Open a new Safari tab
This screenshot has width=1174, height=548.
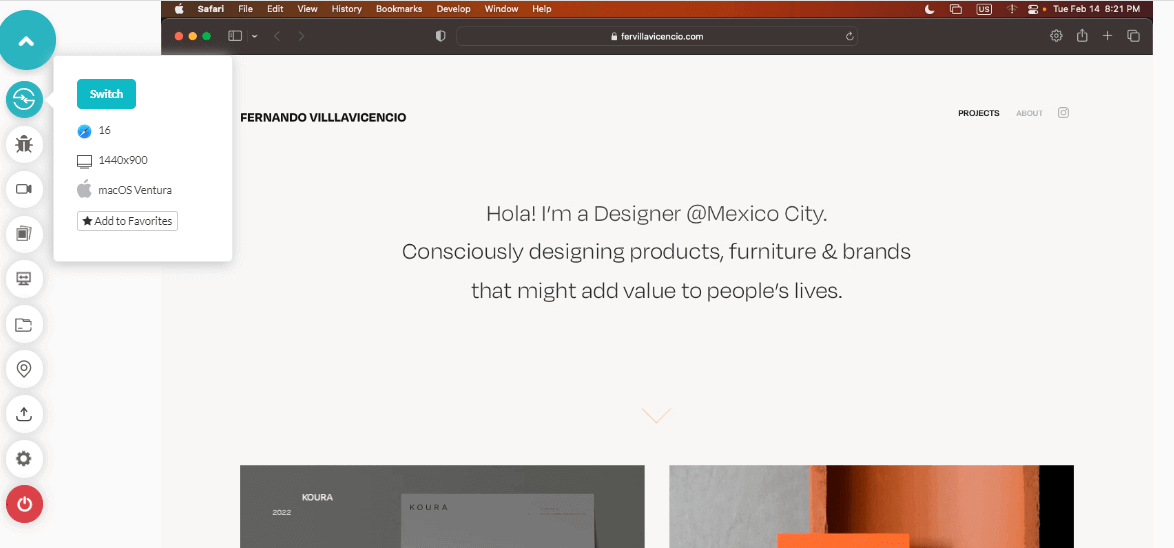click(x=1108, y=36)
